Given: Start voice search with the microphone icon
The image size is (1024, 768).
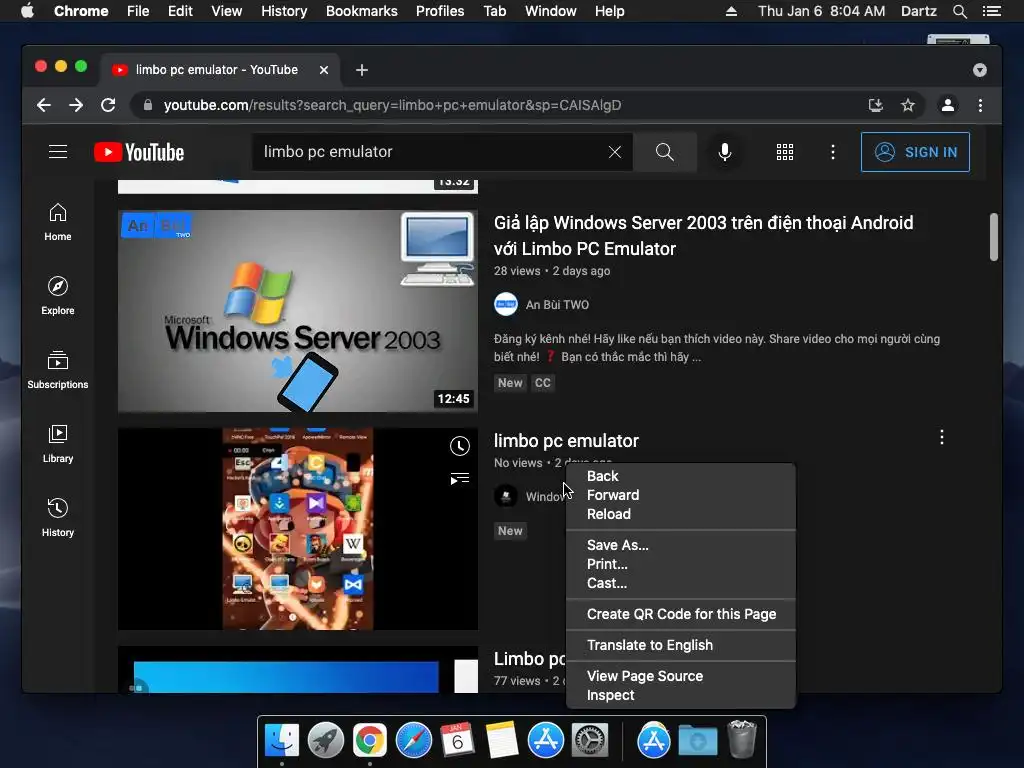Looking at the screenshot, I should (x=725, y=152).
